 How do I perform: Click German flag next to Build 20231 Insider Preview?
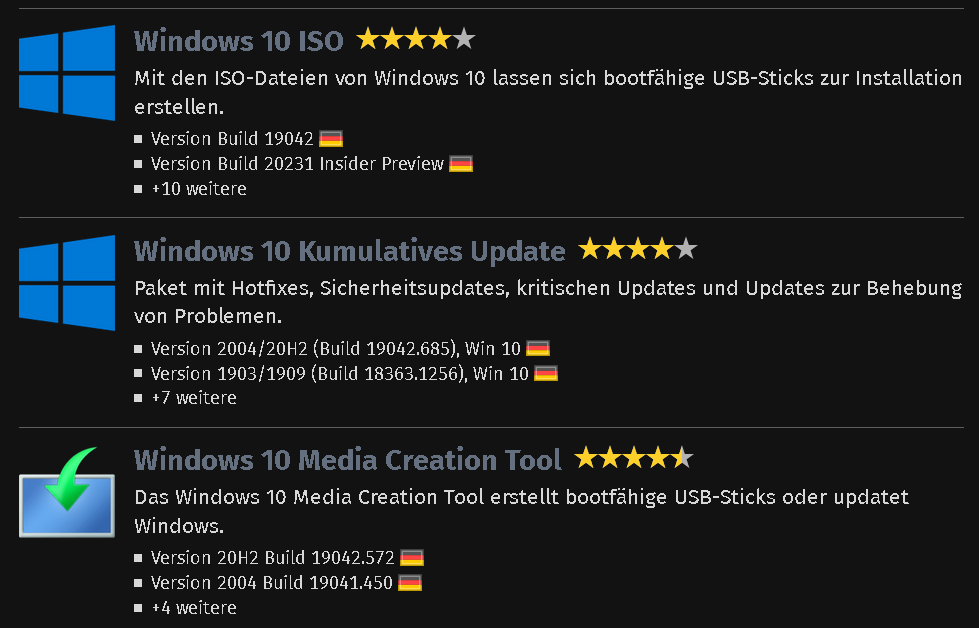tap(461, 164)
